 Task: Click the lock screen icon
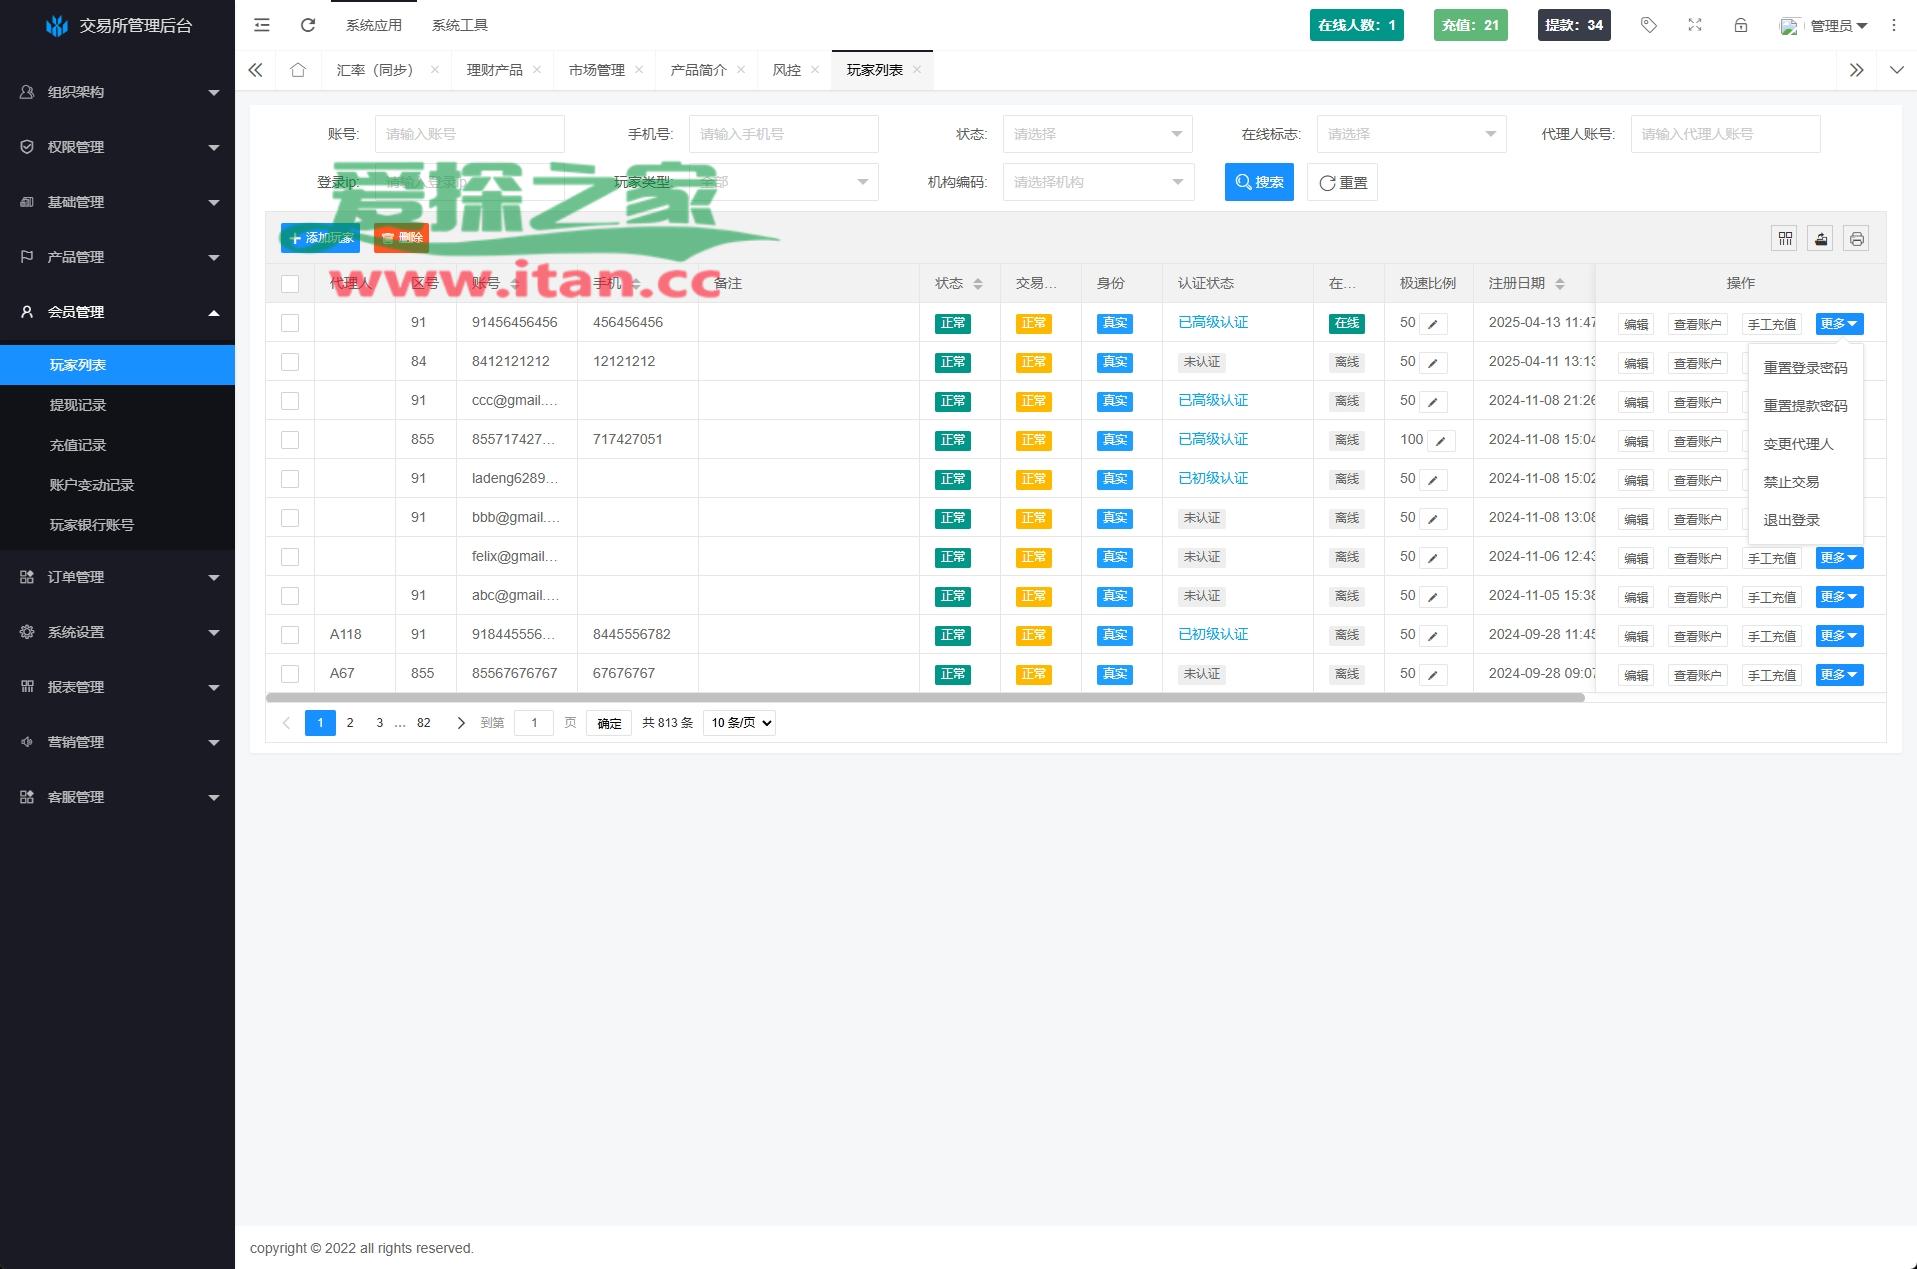click(x=1741, y=25)
